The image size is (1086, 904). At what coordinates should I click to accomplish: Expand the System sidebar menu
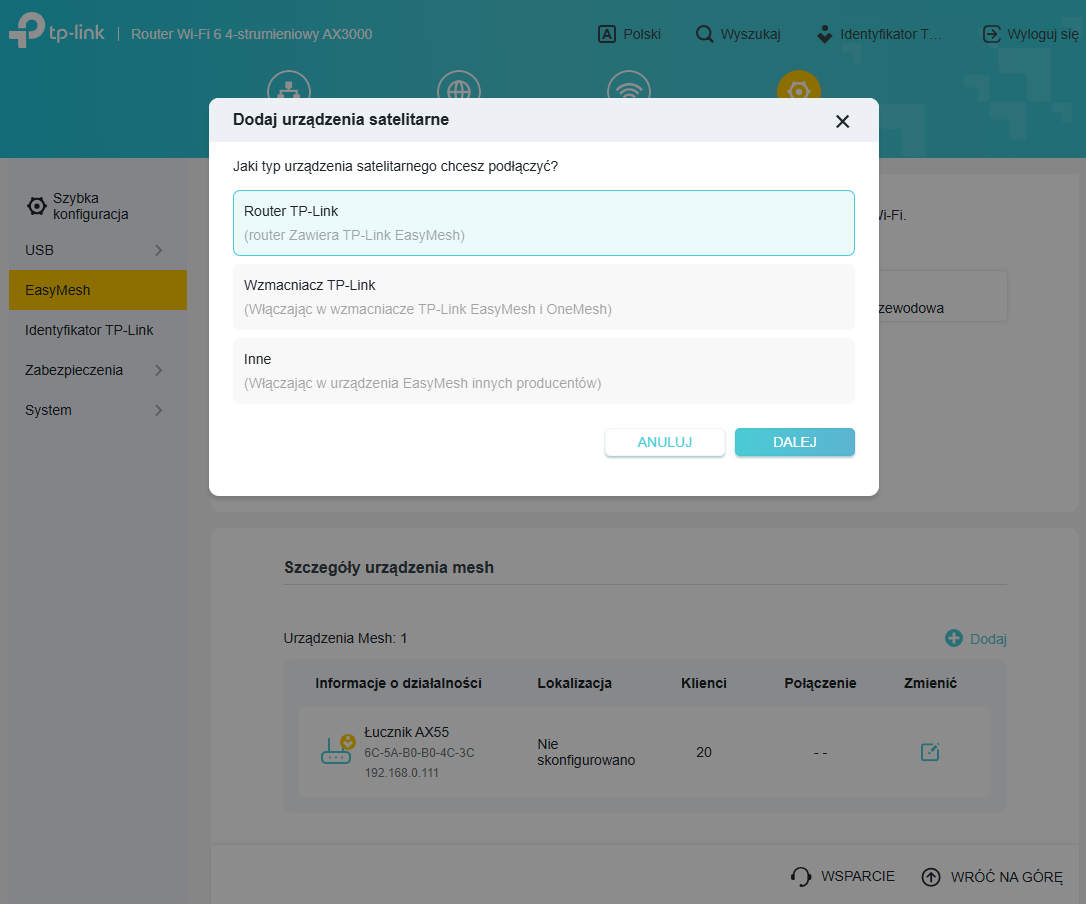(x=98, y=410)
